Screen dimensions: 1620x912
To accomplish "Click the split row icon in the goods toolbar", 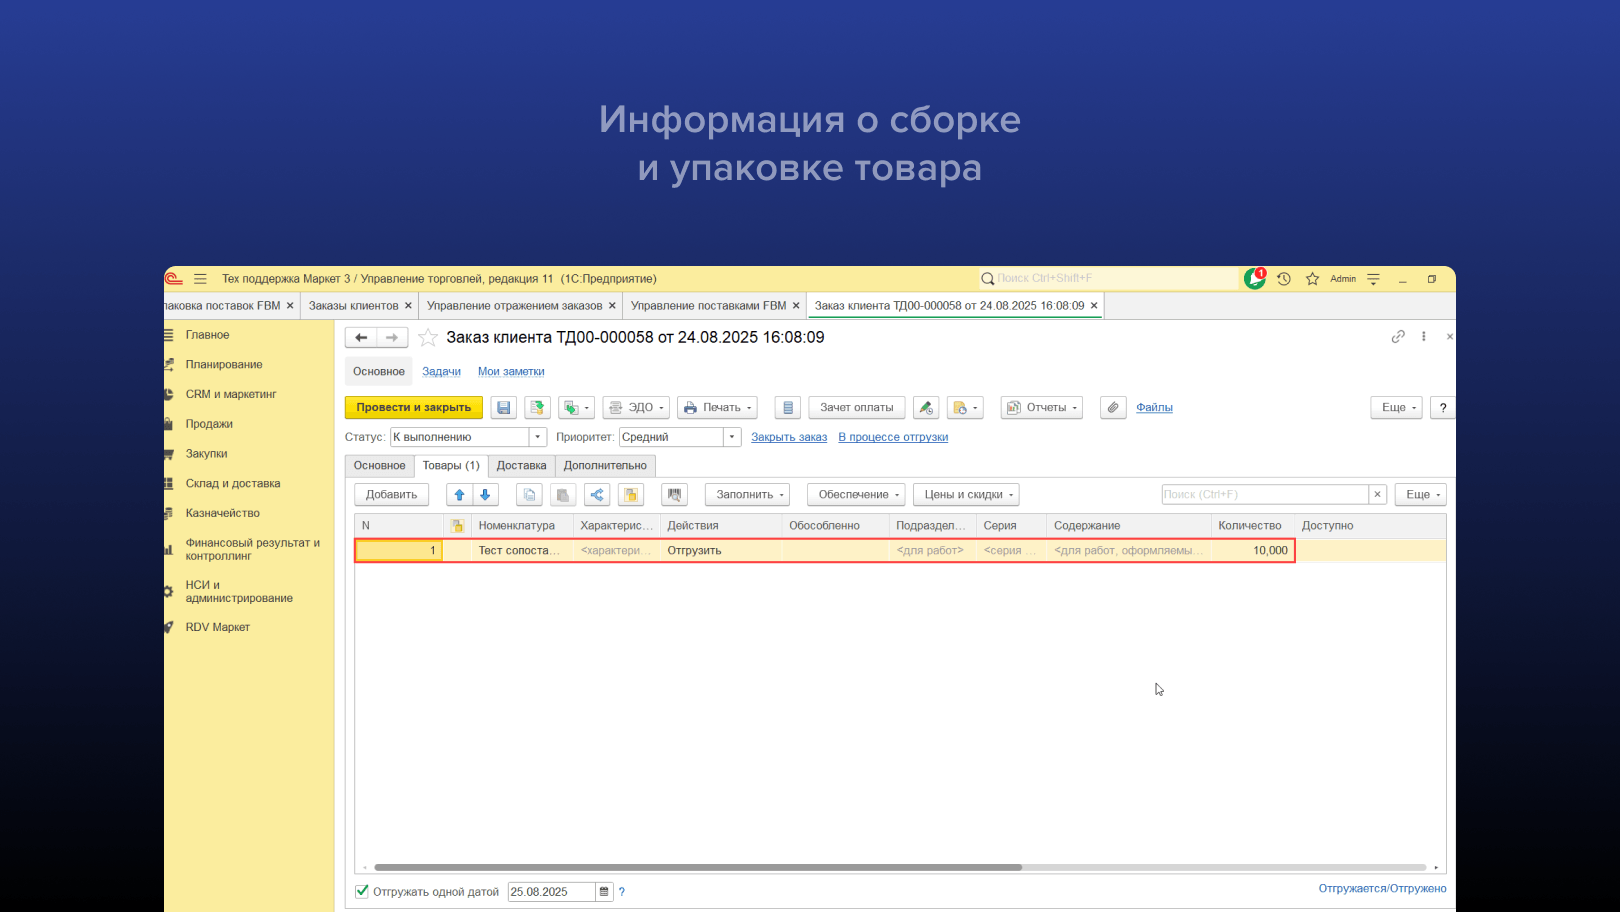I will (x=597, y=495).
